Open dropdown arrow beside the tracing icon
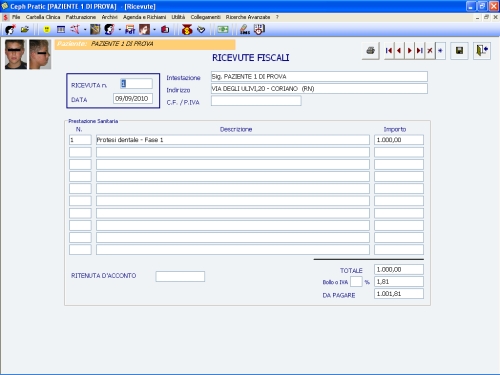 click(x=85, y=30)
